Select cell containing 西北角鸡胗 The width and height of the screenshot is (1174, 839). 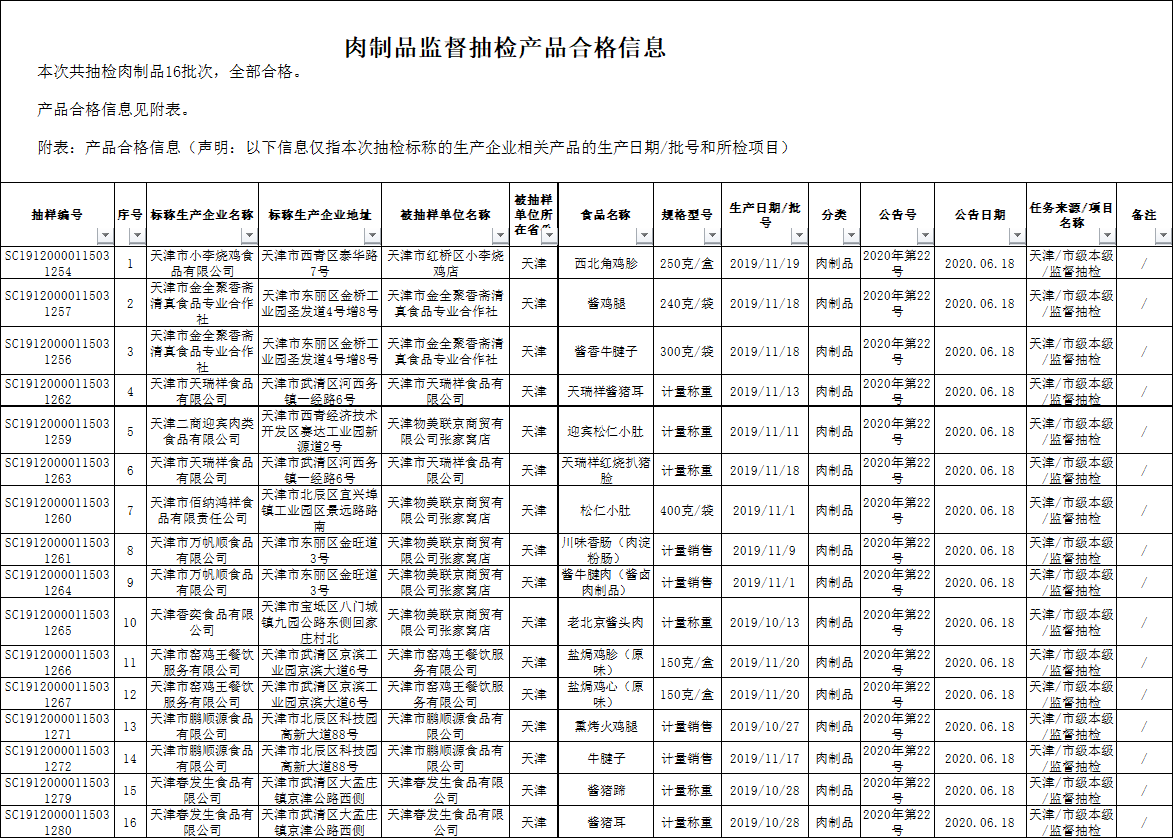(x=605, y=264)
